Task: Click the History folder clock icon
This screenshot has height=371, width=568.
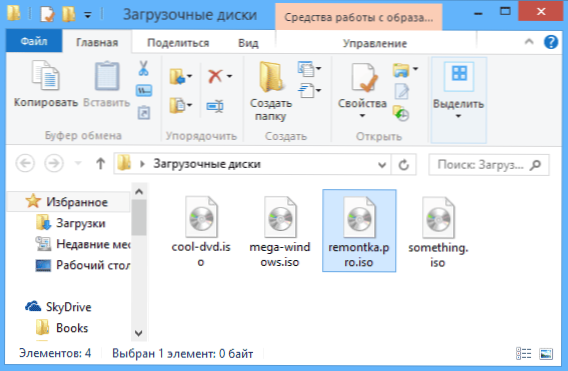Action: coord(401,113)
